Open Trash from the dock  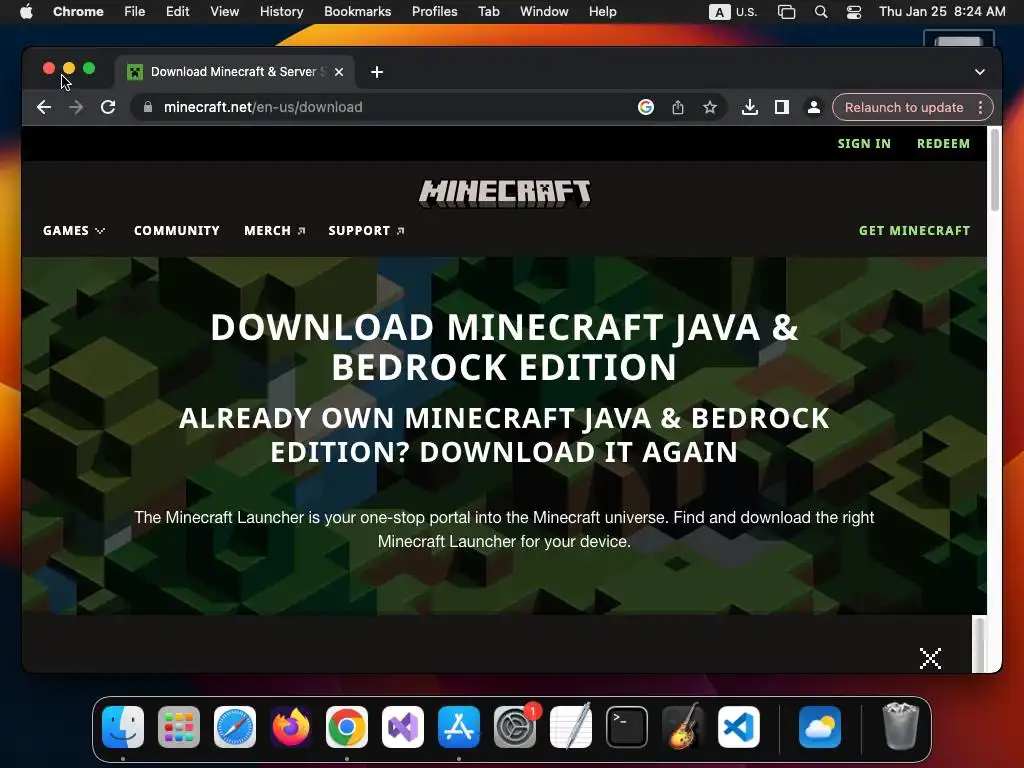(901, 727)
